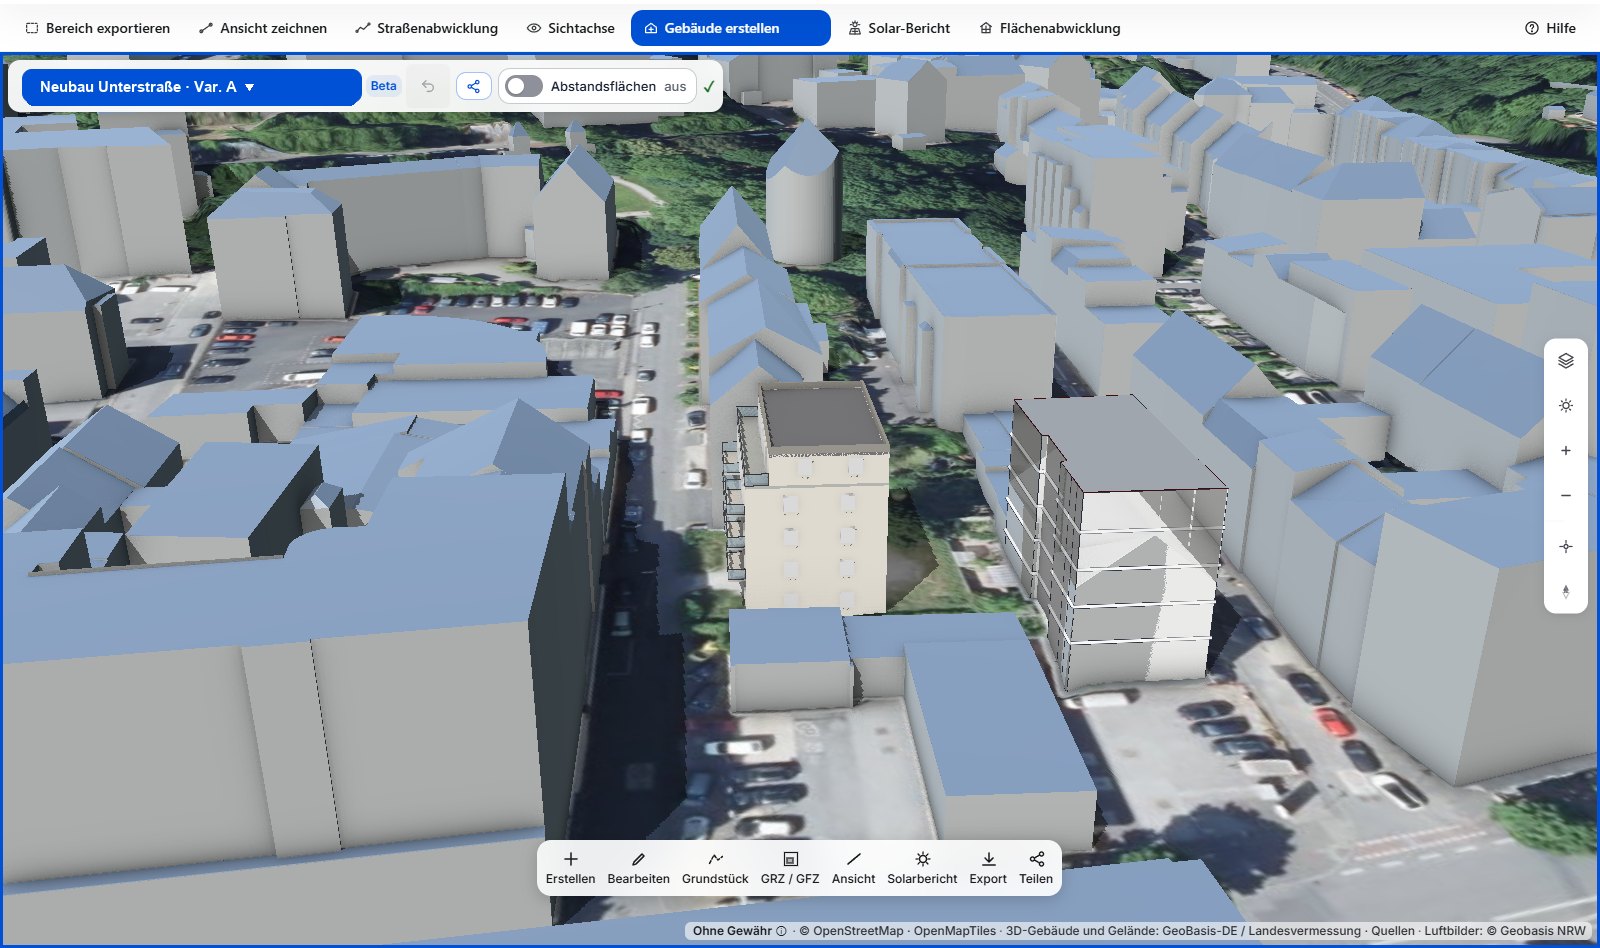Expand the Neubau Unterstraße · Var. A dropdown
Screen dimensions: 1600x948
pos(191,87)
